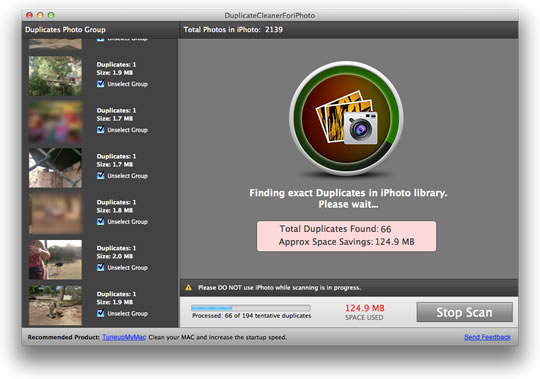
Task: Click the scan progress bar
Action: [251, 308]
